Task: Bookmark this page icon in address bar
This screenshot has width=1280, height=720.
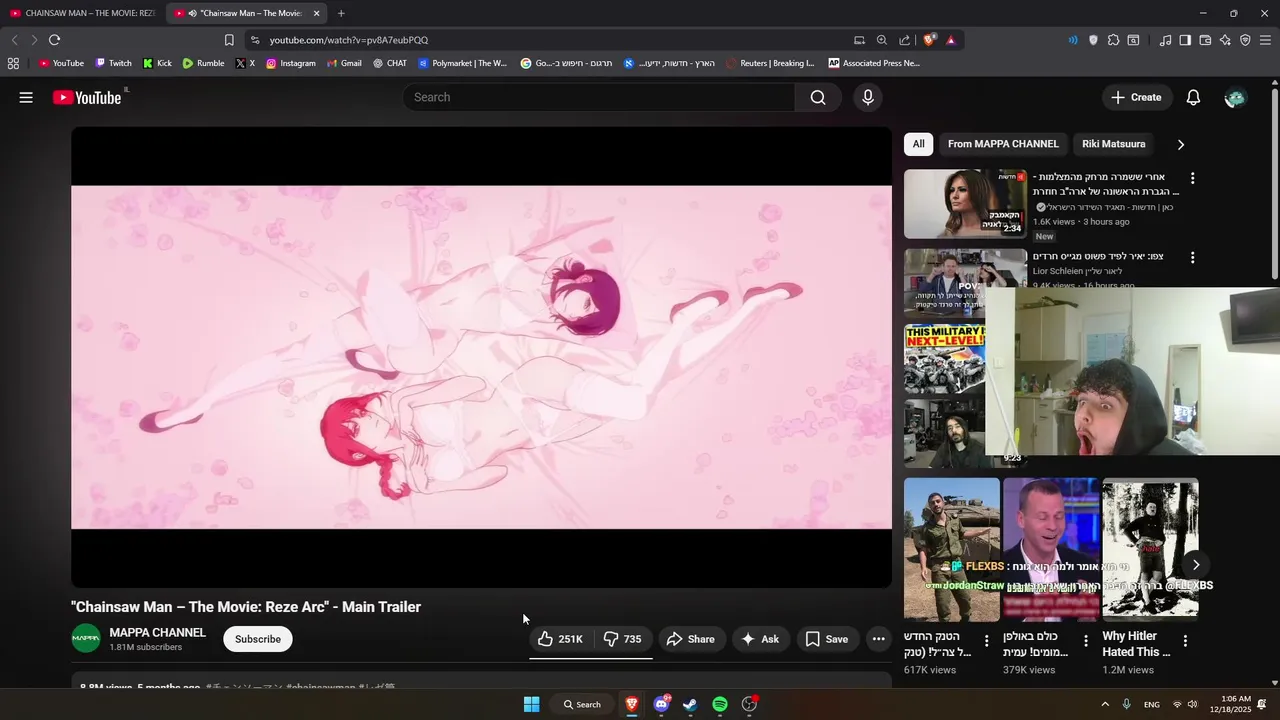Action: (x=229, y=40)
